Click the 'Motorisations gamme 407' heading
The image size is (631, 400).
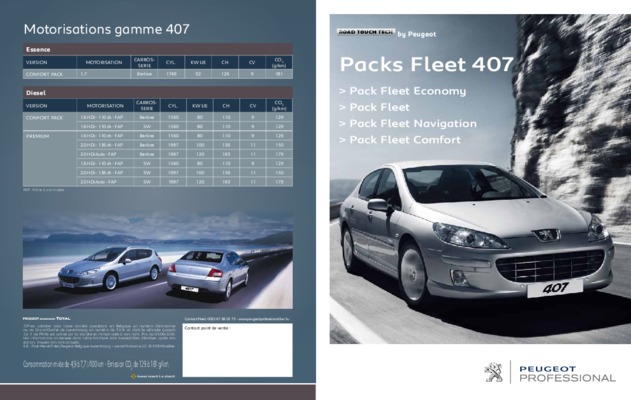[106, 29]
